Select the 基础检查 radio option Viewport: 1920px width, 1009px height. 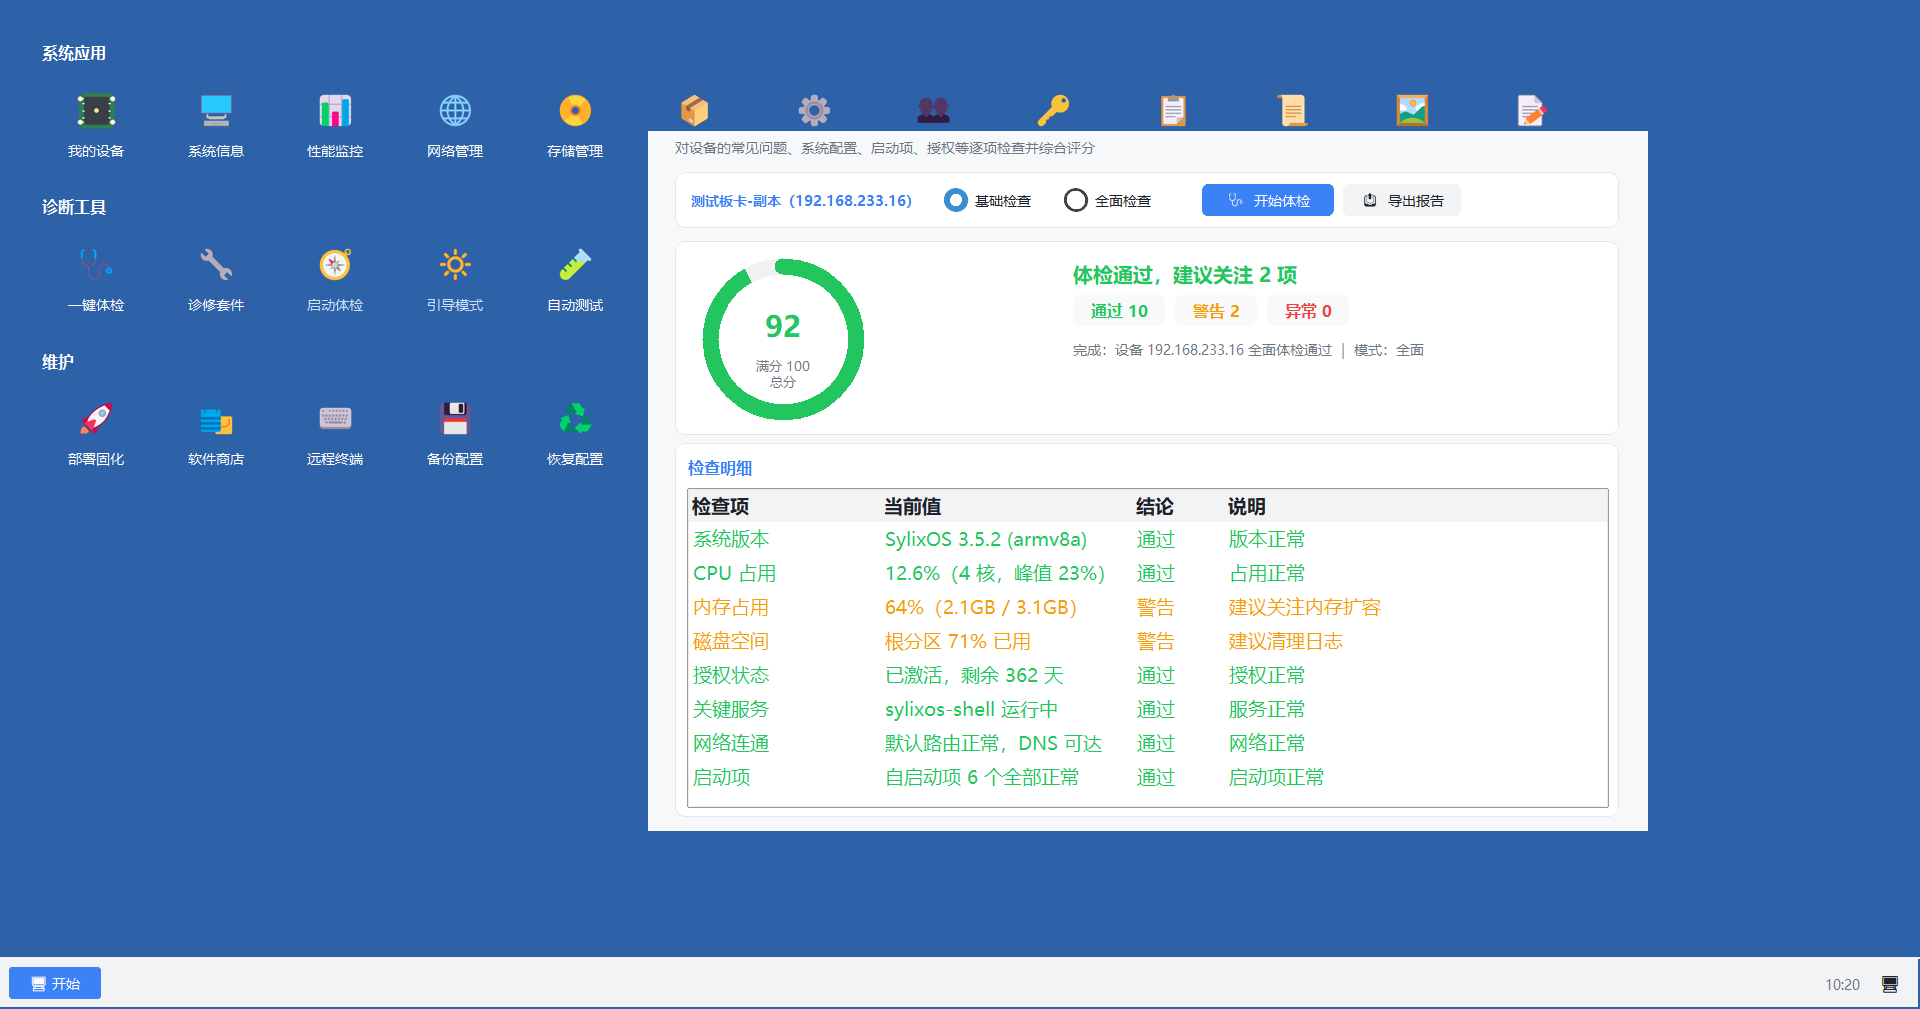(987, 201)
